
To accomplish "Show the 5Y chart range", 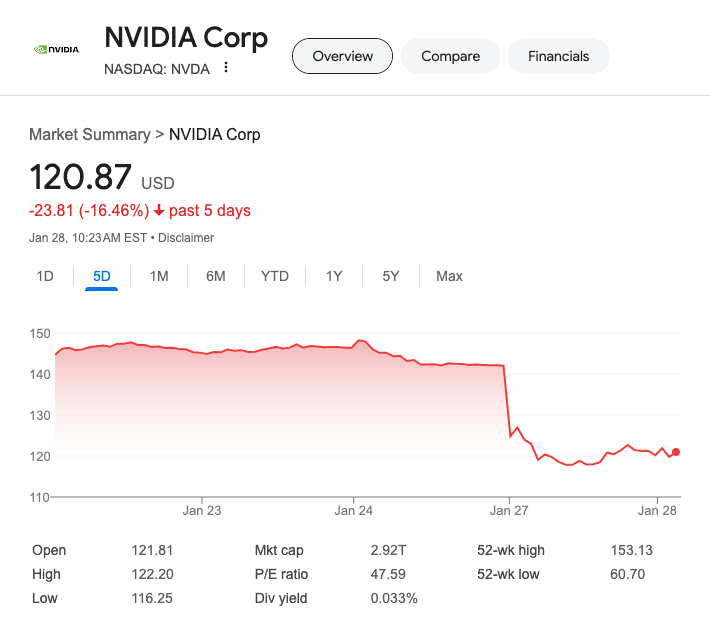I will (391, 276).
